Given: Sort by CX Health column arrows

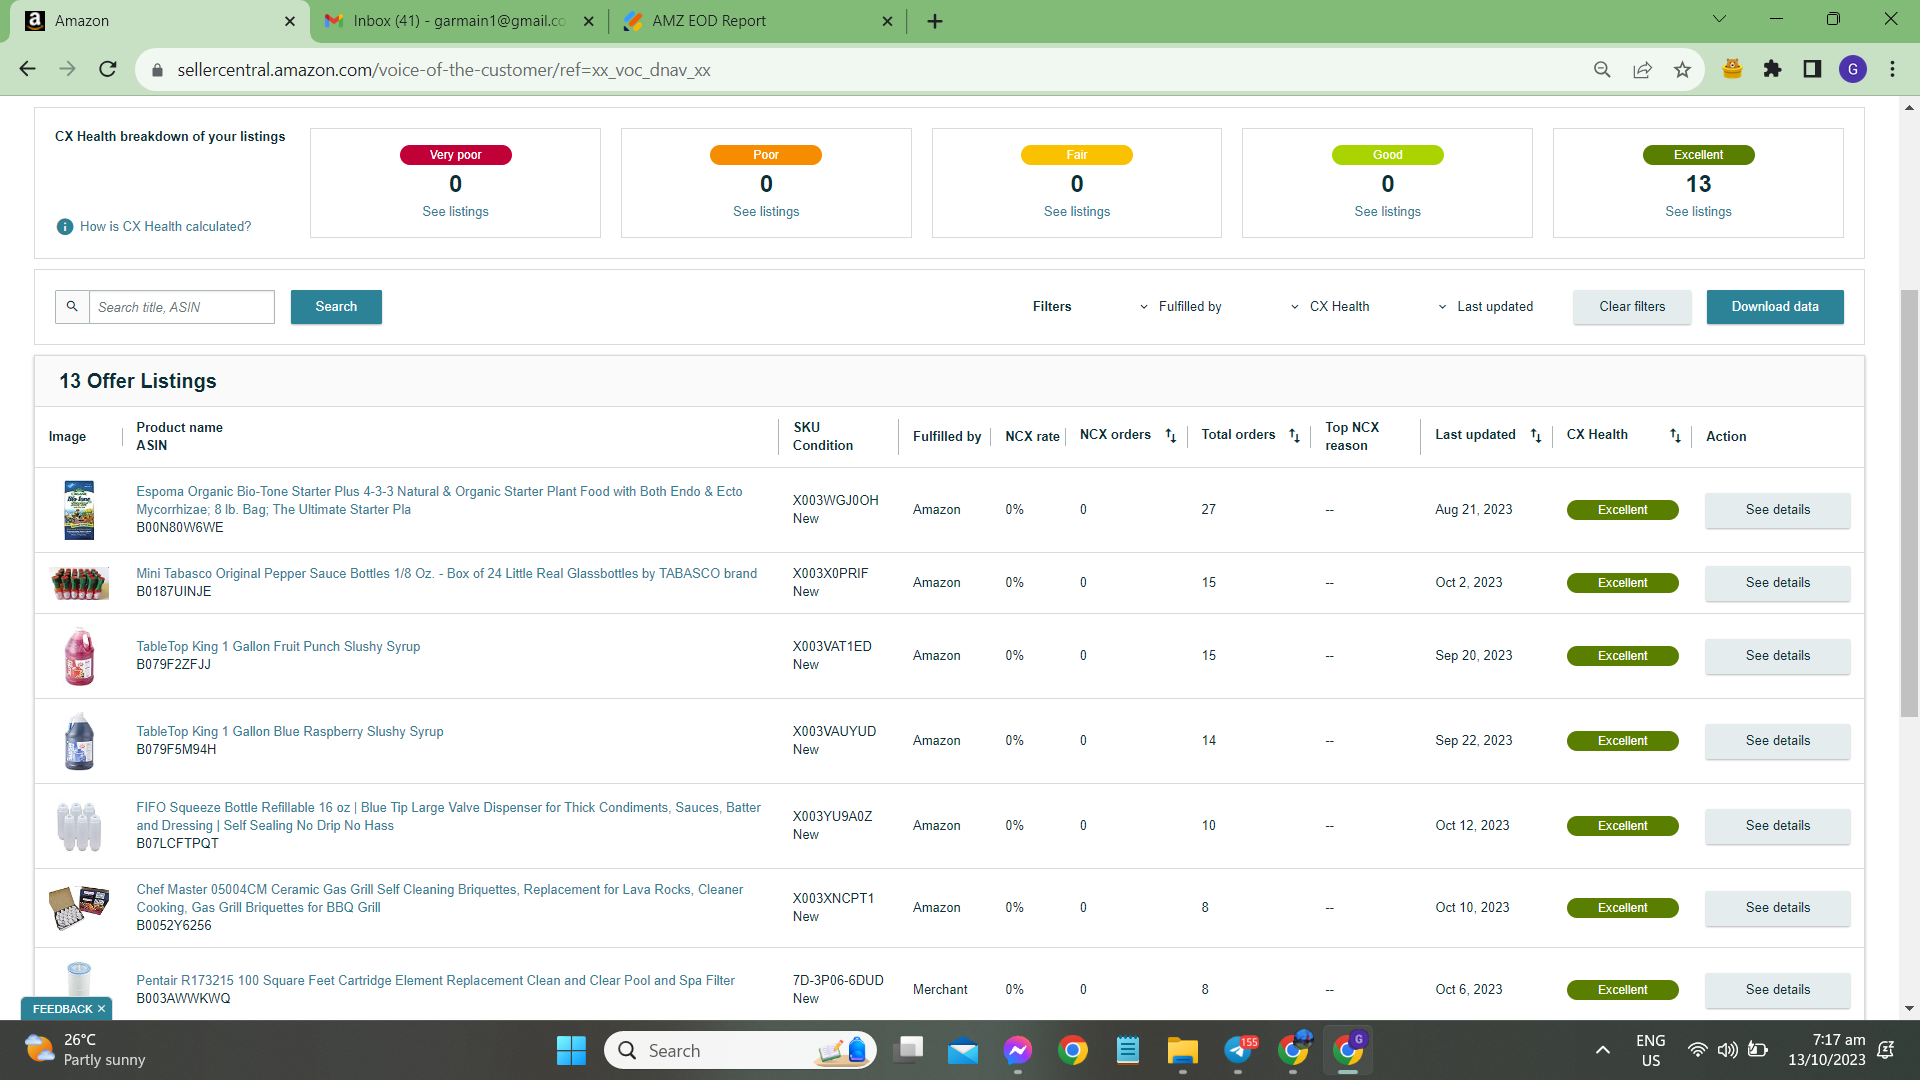Looking at the screenshot, I should (x=1675, y=436).
